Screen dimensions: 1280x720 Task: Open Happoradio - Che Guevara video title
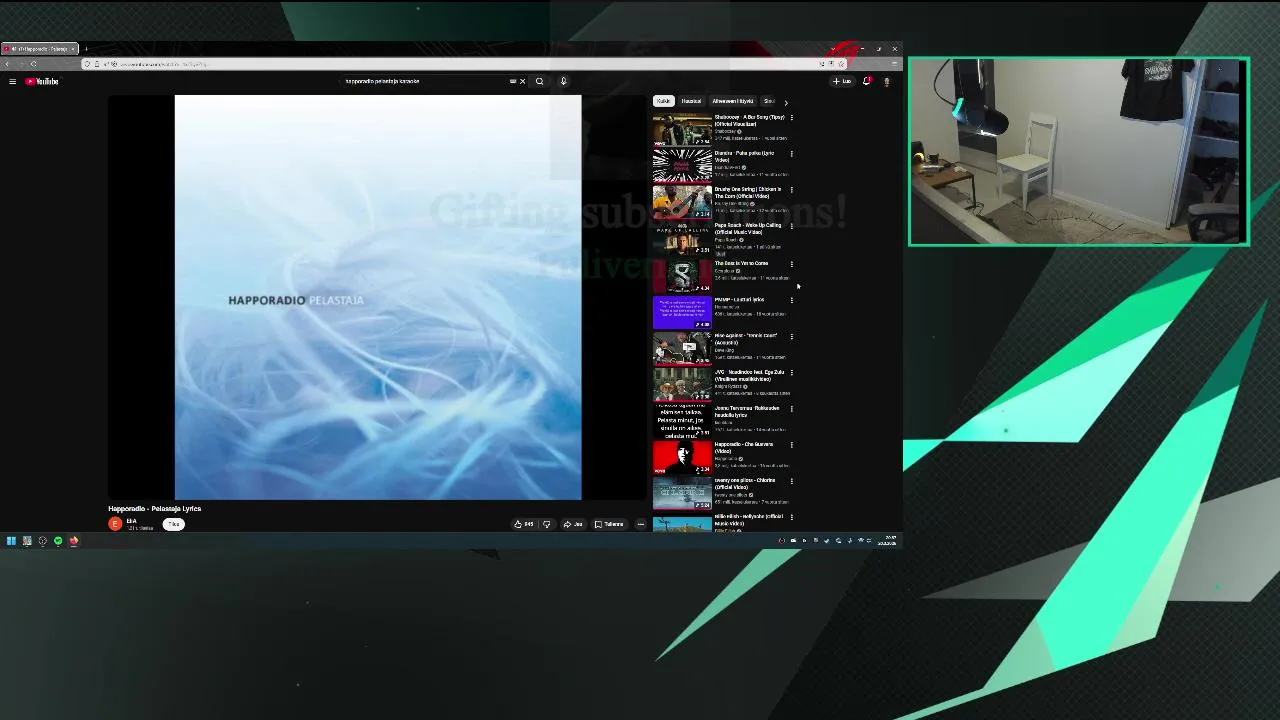[x=744, y=447]
